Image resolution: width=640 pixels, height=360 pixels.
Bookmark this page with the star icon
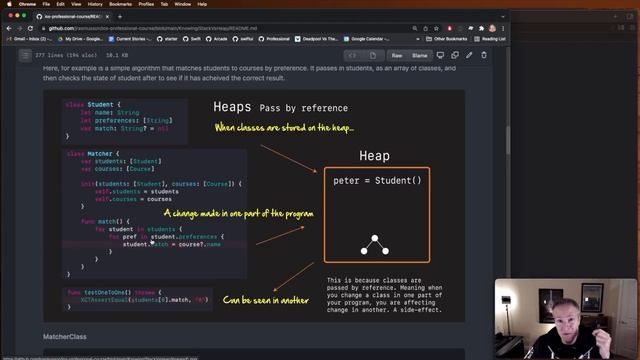click(436, 29)
